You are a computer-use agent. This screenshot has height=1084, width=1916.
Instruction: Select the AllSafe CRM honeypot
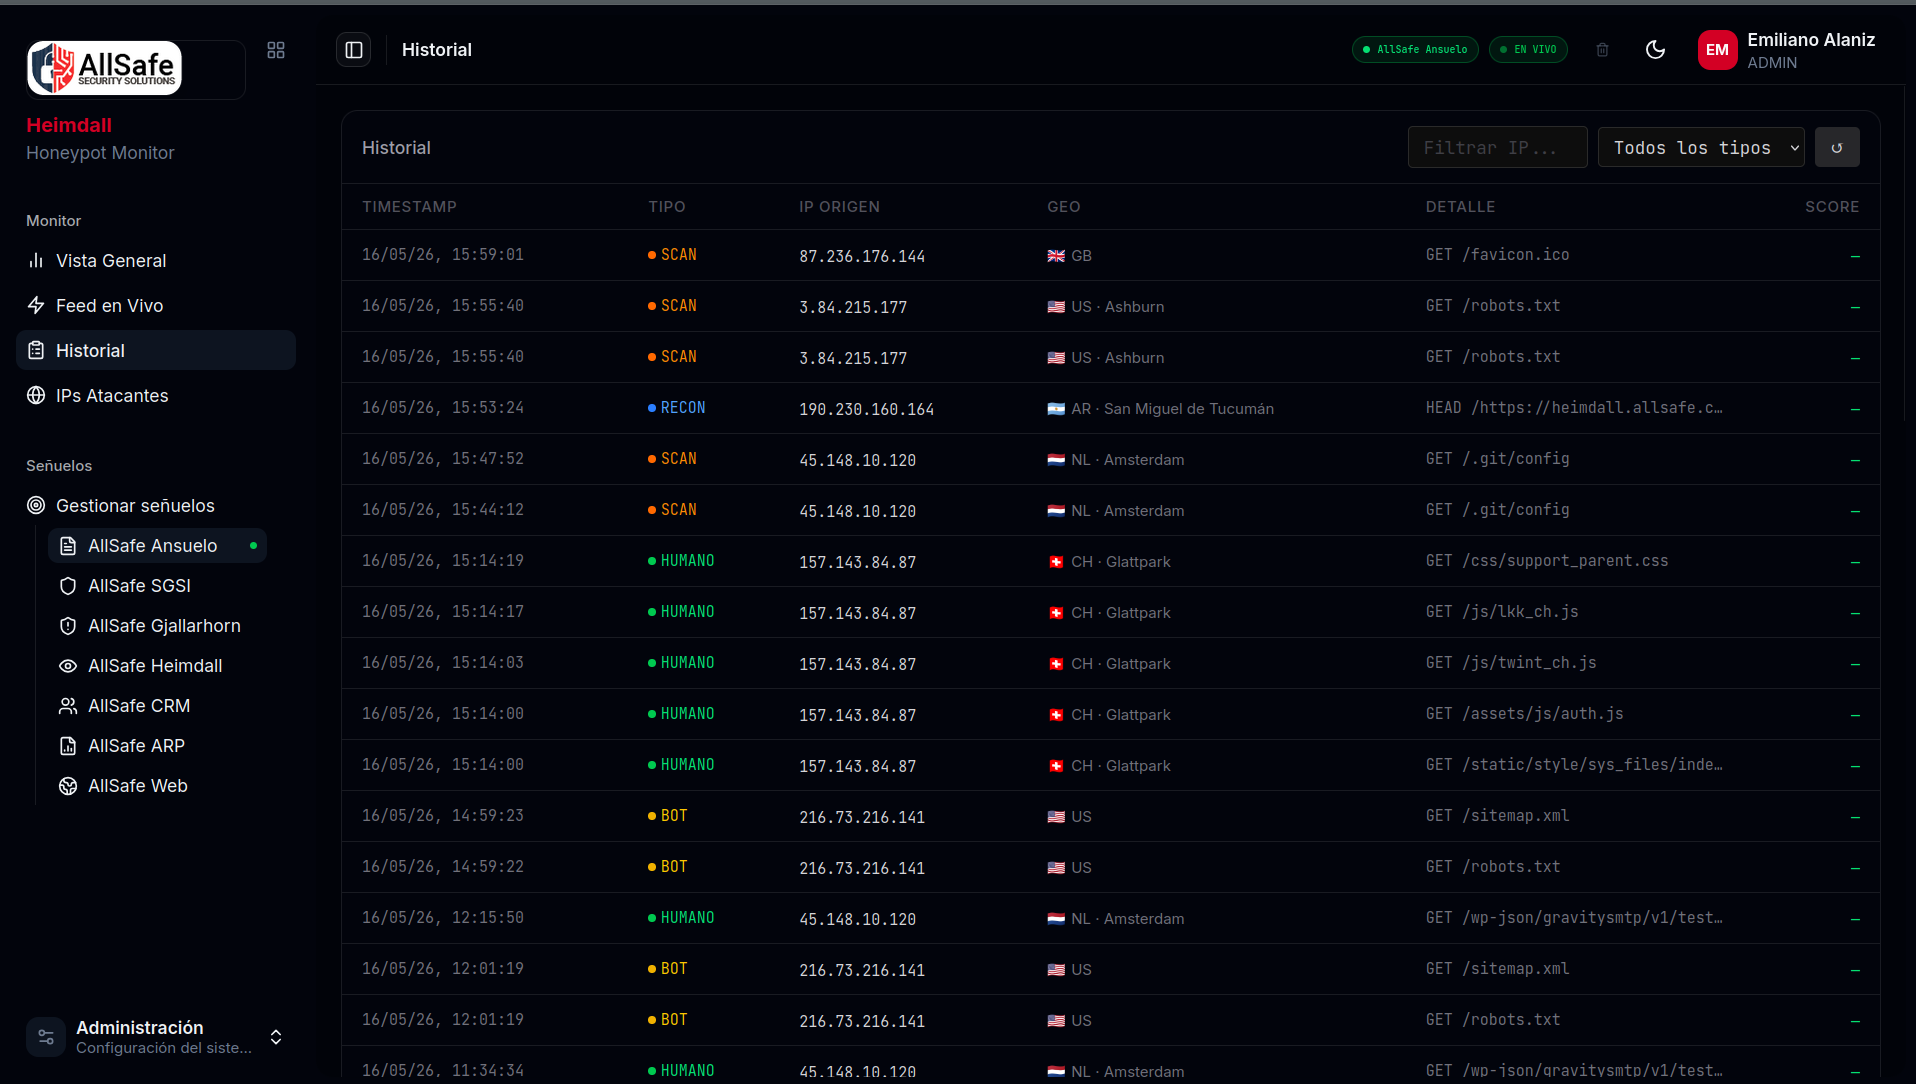158,706
